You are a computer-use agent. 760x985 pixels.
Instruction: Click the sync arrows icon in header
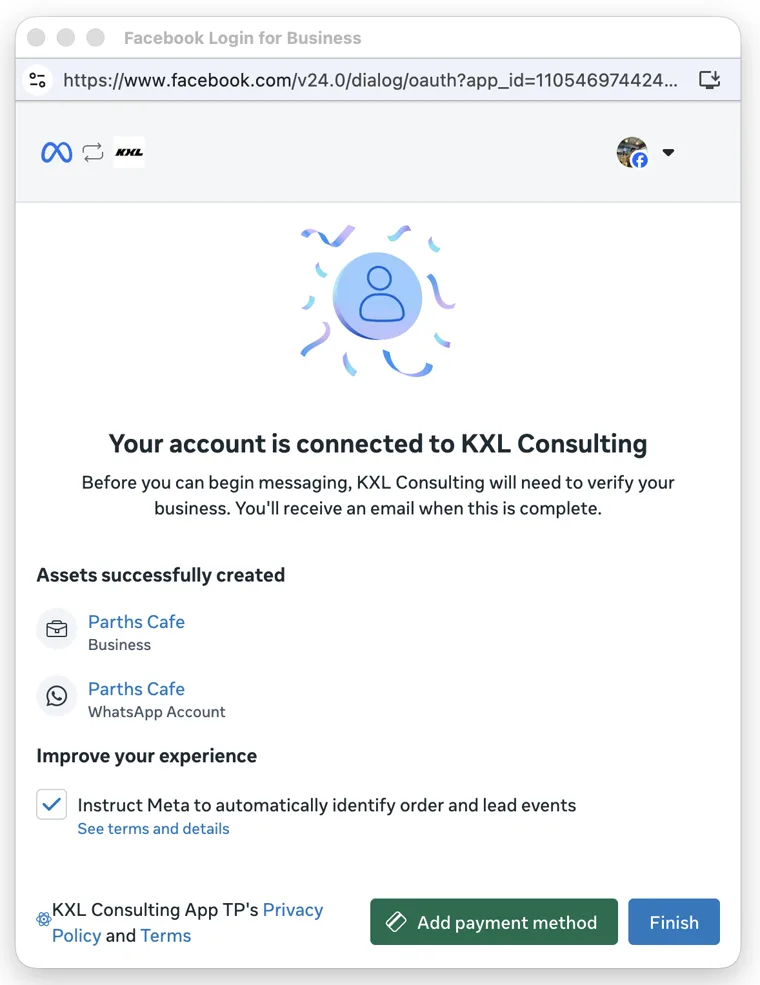coord(93,152)
